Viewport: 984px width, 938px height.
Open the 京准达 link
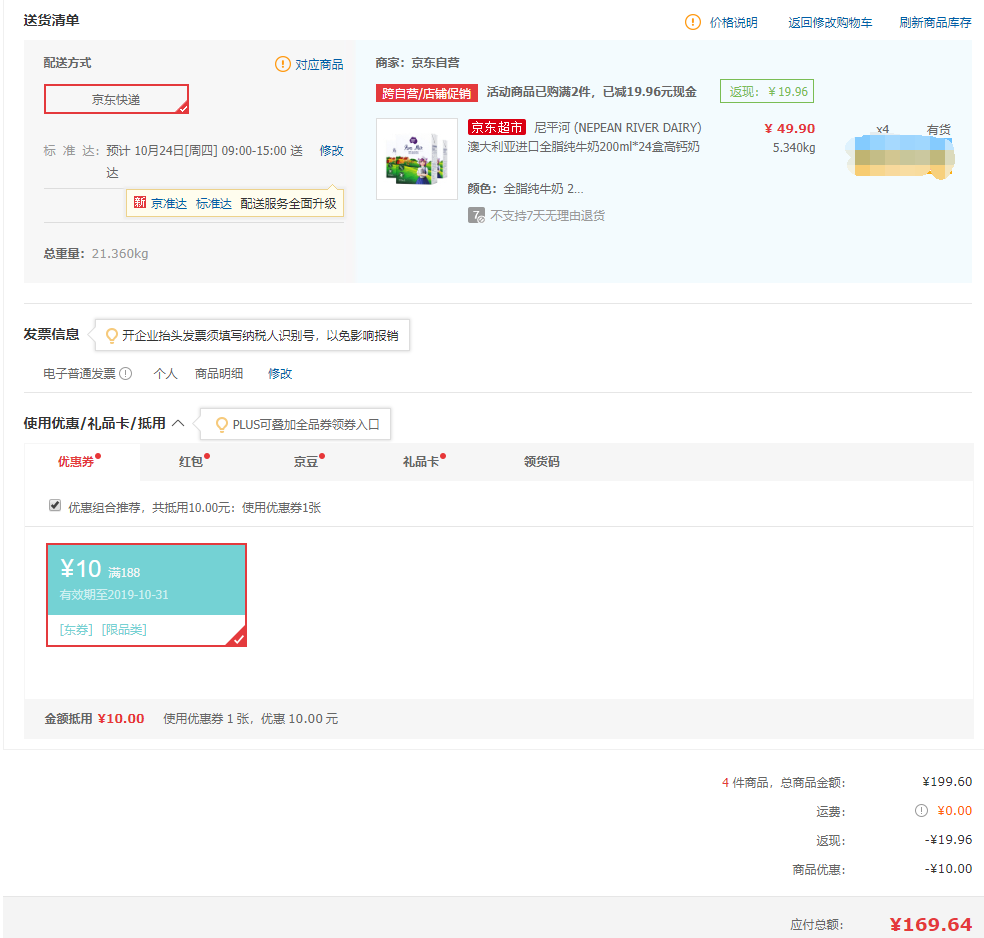pos(169,204)
